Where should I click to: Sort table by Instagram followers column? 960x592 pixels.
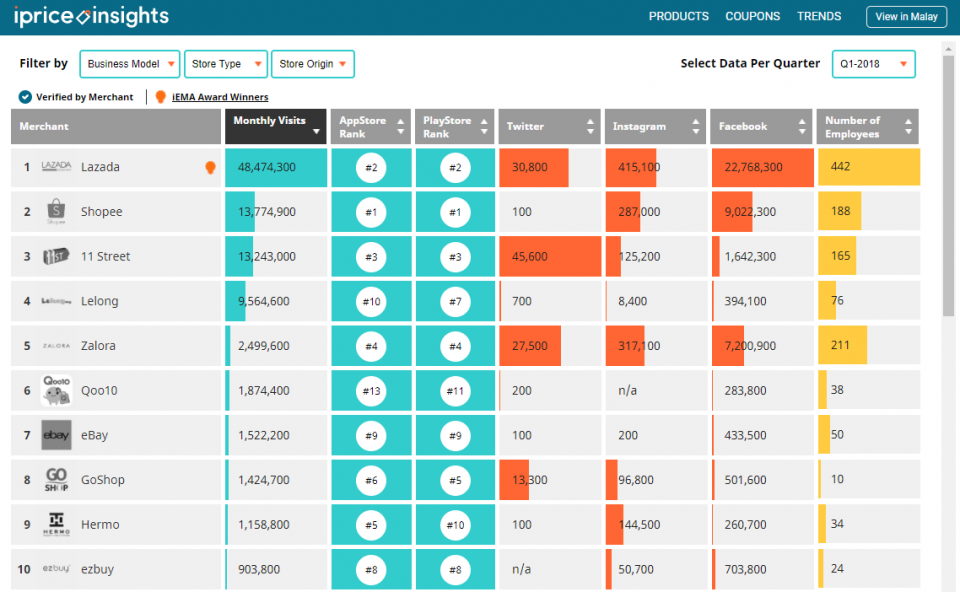click(x=655, y=127)
